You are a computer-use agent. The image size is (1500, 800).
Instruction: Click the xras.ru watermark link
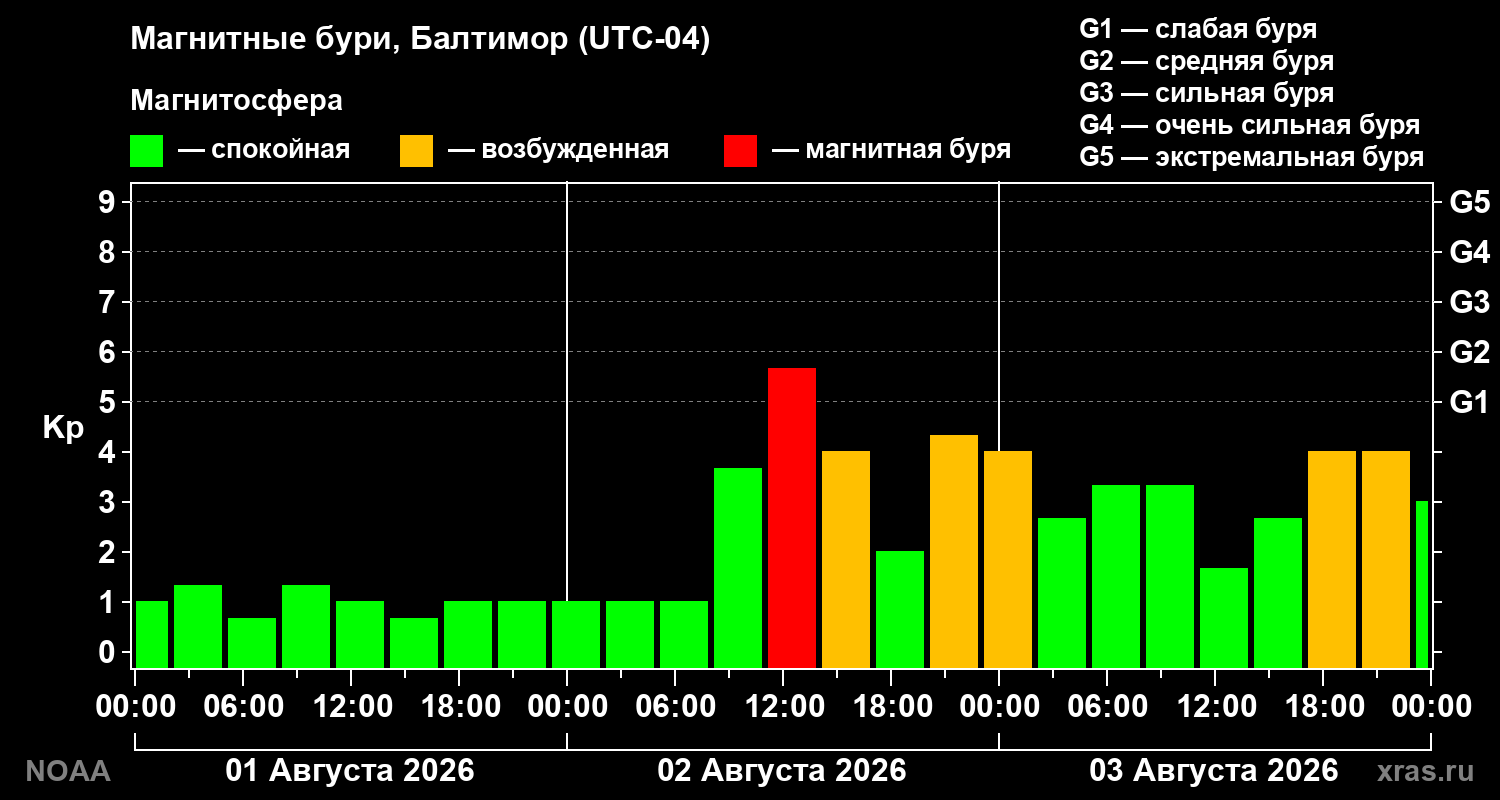tap(1425, 772)
